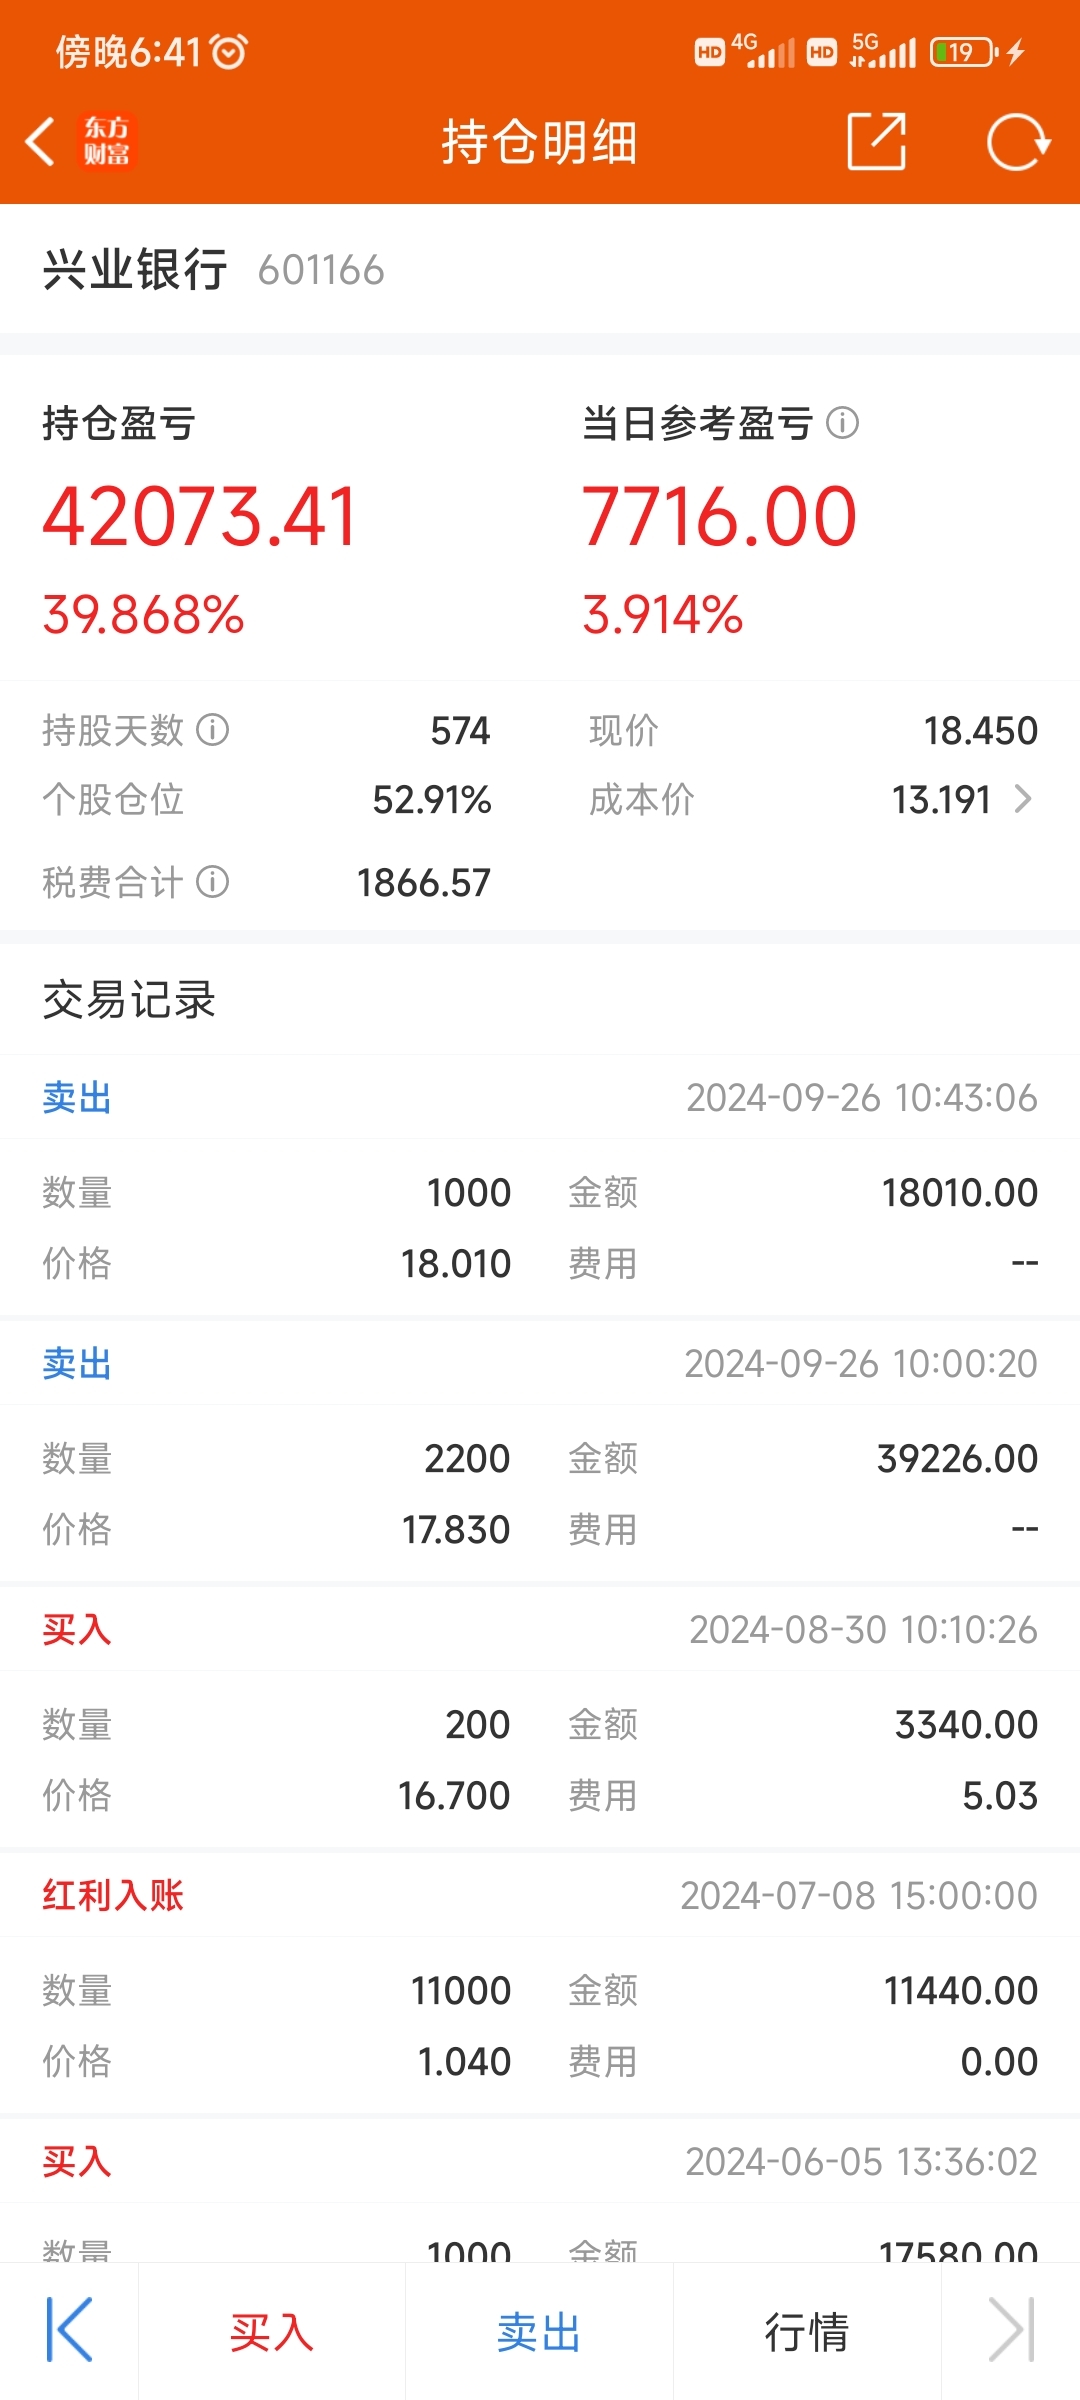Image resolution: width=1080 pixels, height=2400 pixels.
Task: Tap the 买入 button in bottom bar
Action: point(272,2332)
